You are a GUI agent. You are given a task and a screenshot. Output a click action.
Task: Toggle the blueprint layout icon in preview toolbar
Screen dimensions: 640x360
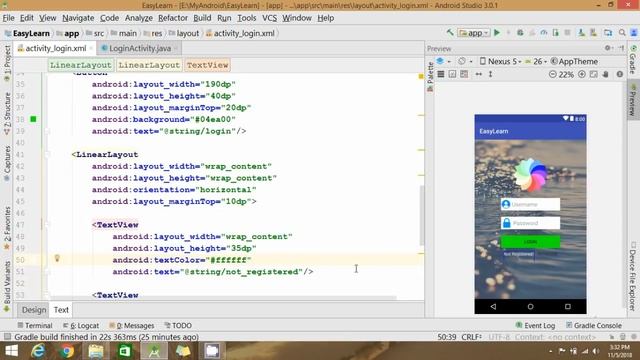tap(464, 74)
